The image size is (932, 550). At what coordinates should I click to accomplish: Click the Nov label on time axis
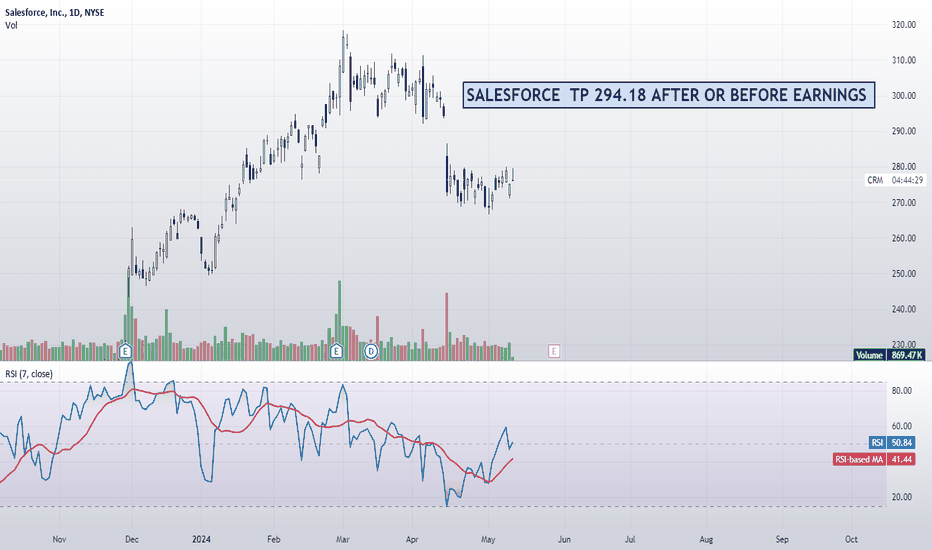(59, 539)
